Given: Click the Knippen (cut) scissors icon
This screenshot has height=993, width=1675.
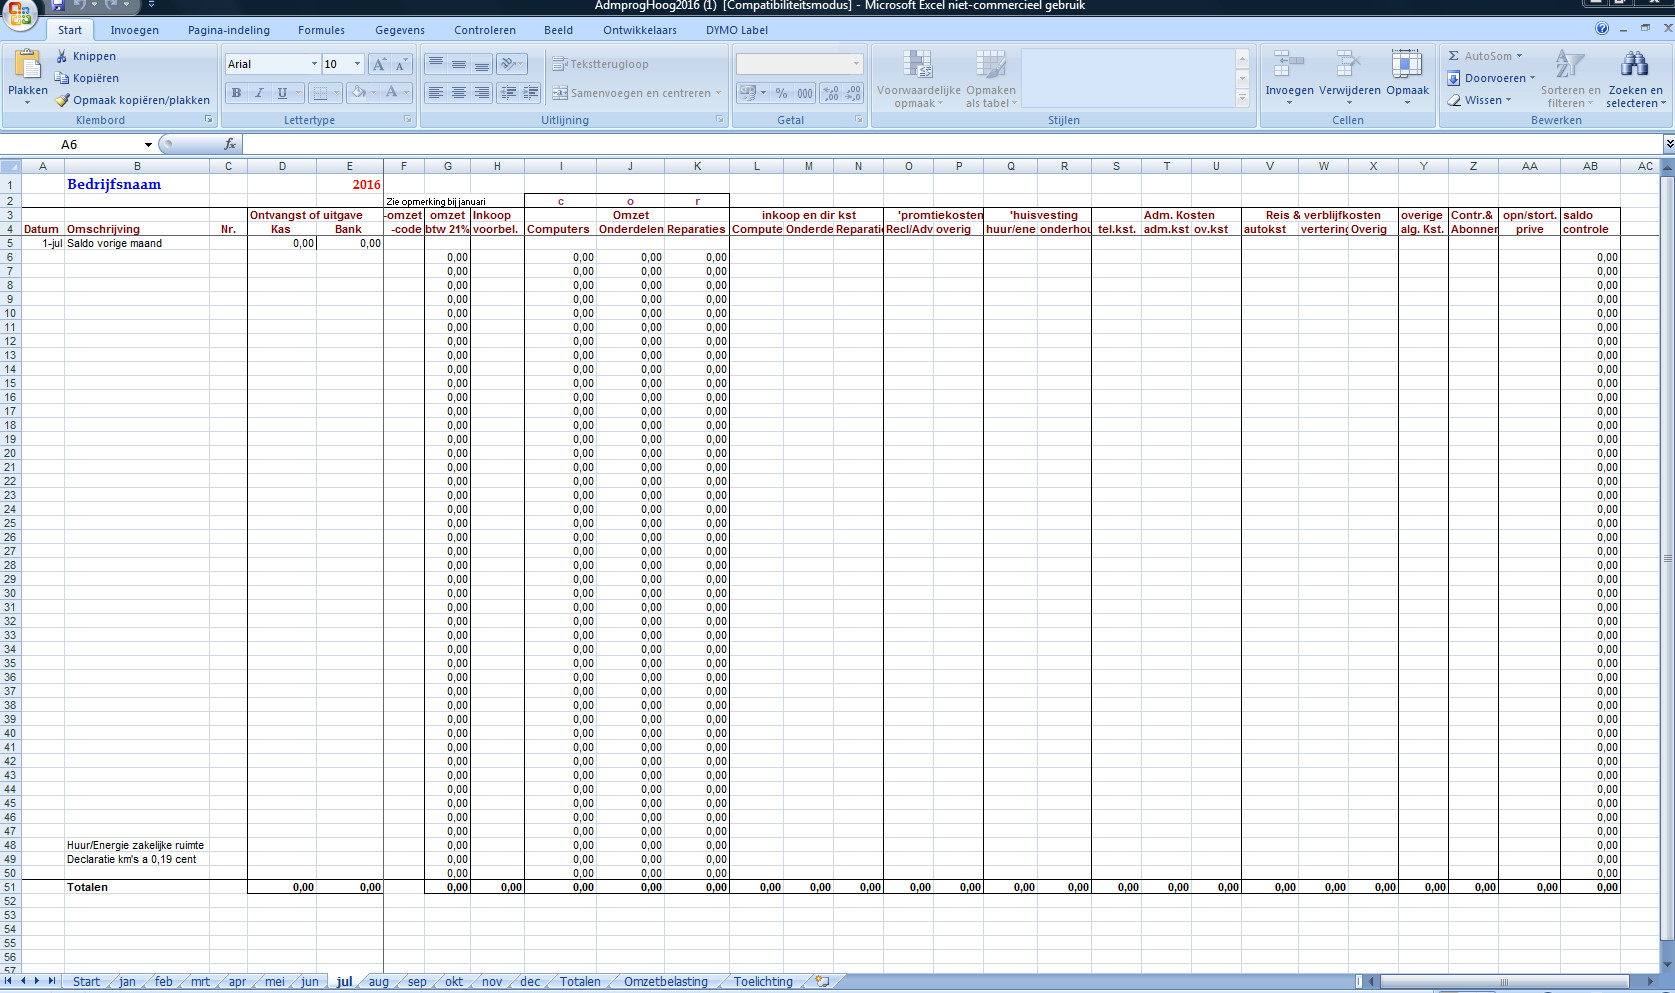Looking at the screenshot, I should pos(62,56).
